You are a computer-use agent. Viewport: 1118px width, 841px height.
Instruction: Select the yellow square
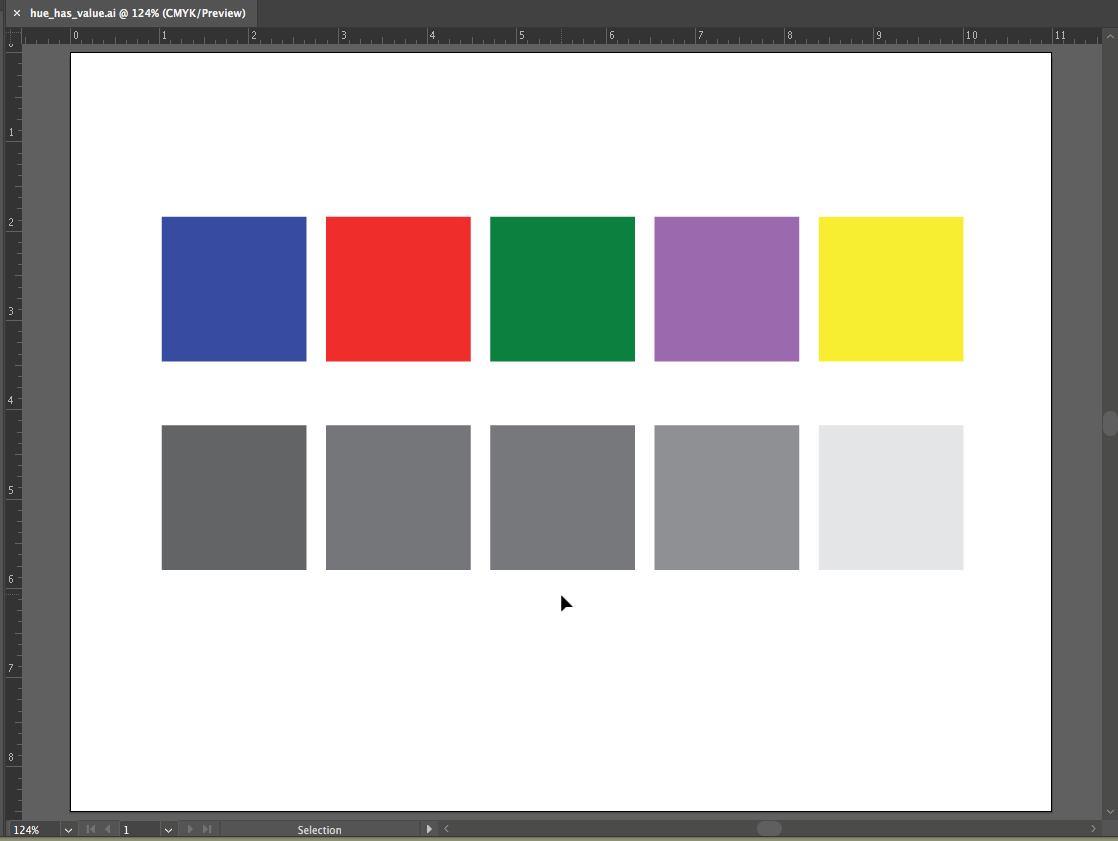click(890, 289)
